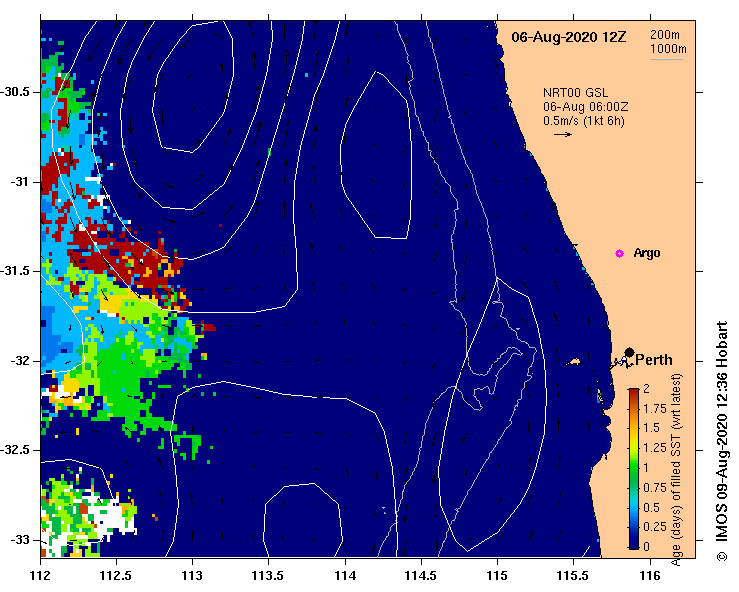The height and width of the screenshot is (592, 739).
Task: Click the 116 longitude axis label
Action: pos(650,576)
